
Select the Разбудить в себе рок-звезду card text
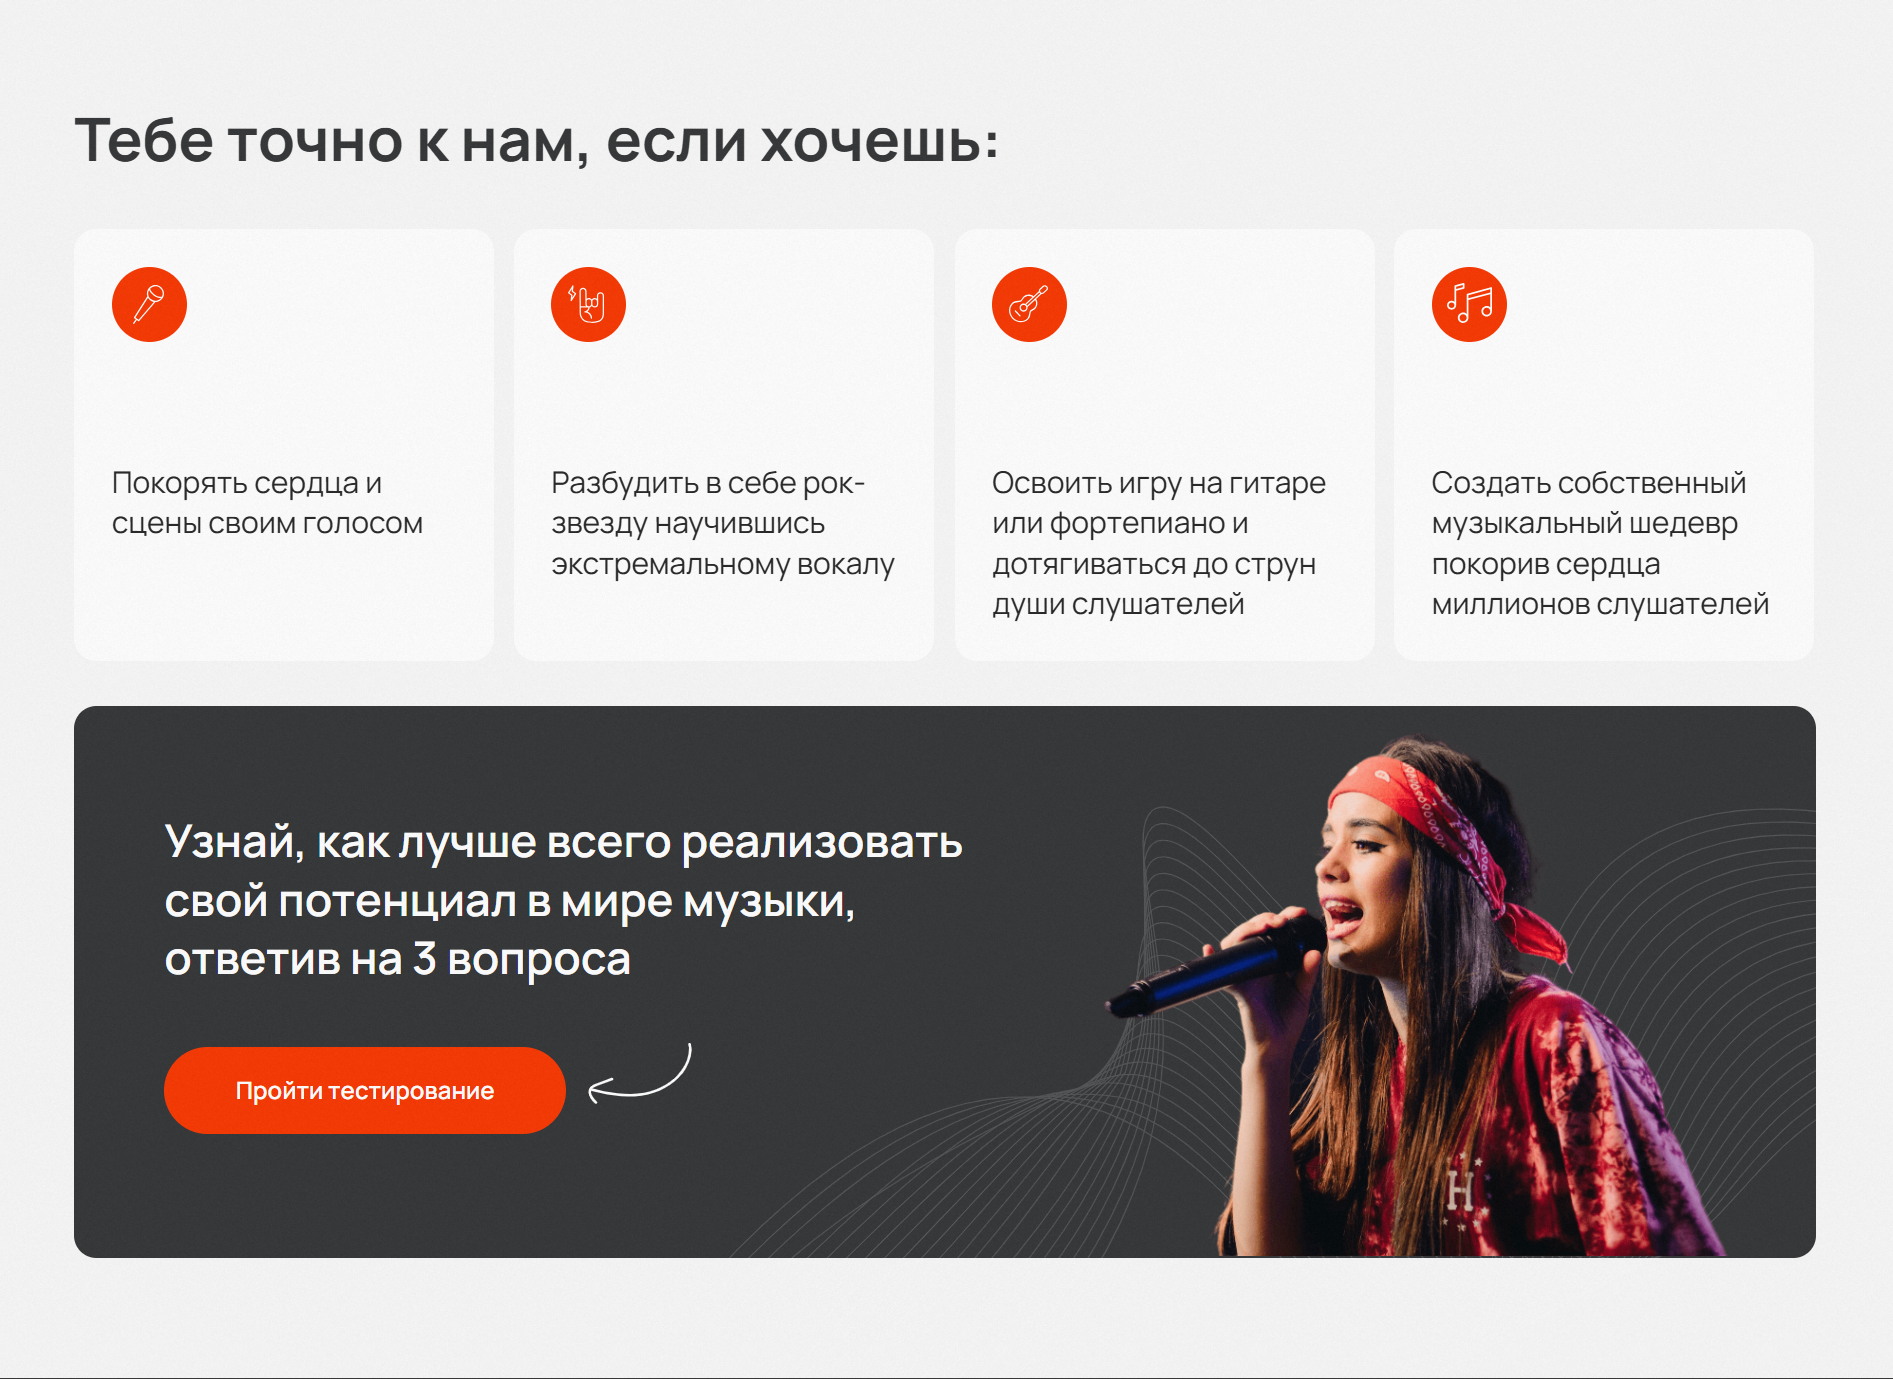[722, 523]
